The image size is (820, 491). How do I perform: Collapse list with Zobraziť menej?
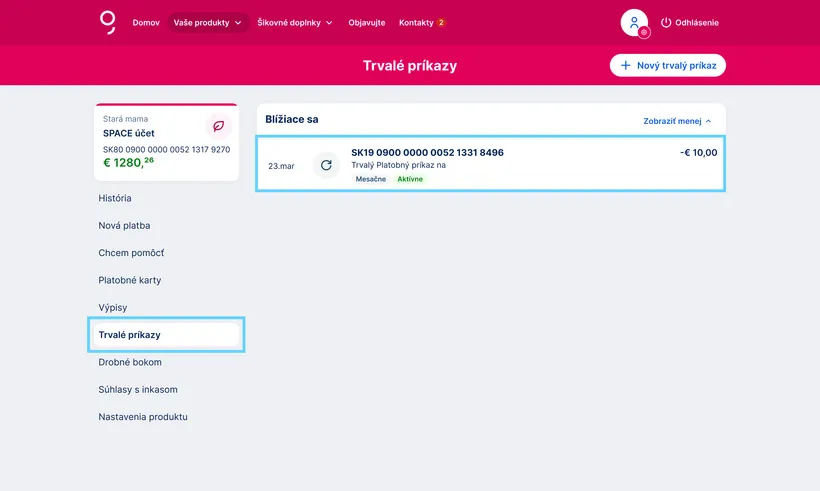678,121
